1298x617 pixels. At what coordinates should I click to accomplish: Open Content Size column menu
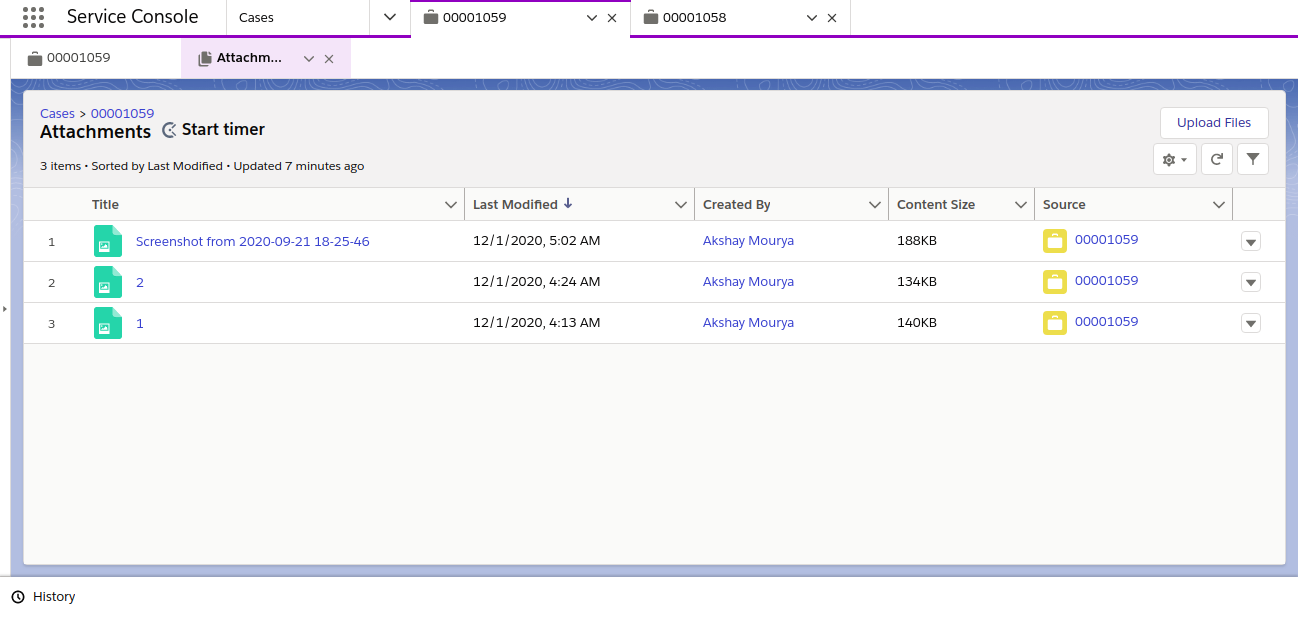[1020, 205]
